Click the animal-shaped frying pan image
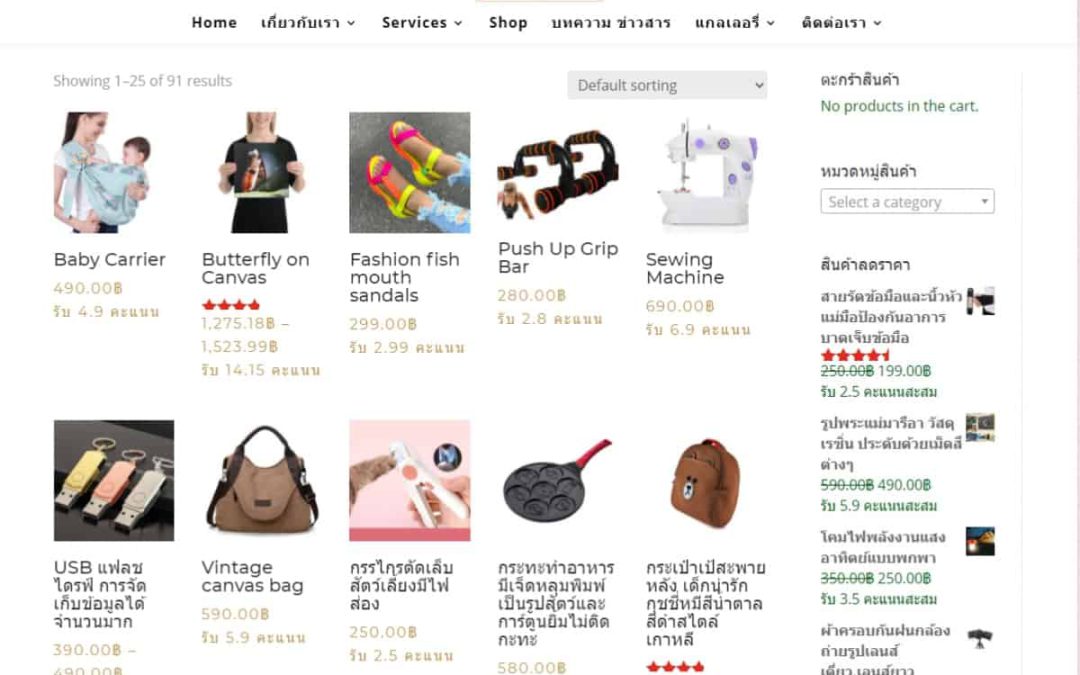1080x675 pixels. coord(558,480)
